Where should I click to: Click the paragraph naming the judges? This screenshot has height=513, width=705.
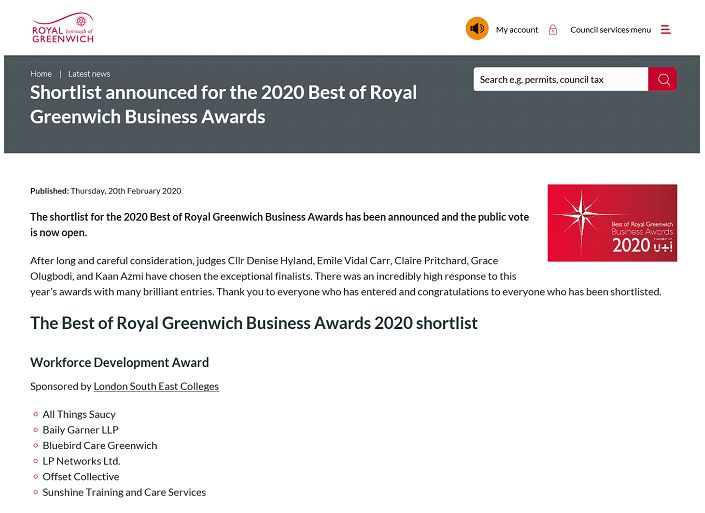346,276
